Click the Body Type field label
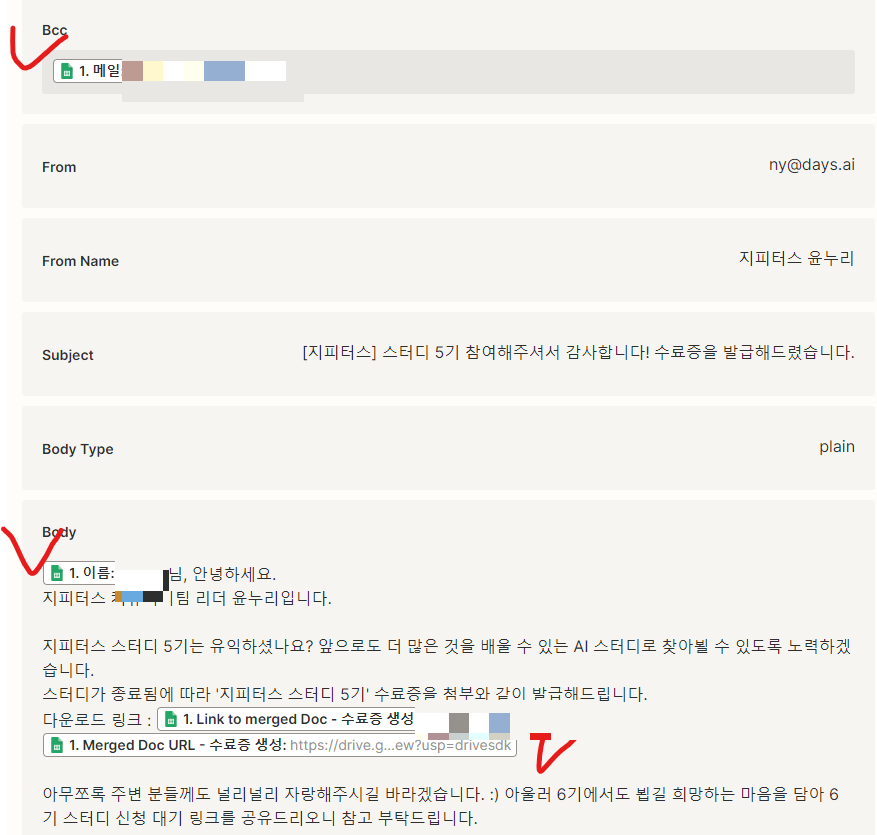Screen dimensions: 877x835 (78, 449)
